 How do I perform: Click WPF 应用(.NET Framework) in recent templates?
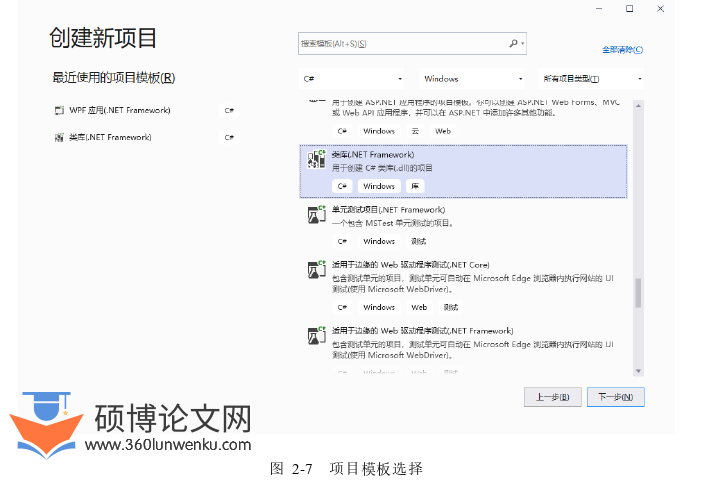120,110
